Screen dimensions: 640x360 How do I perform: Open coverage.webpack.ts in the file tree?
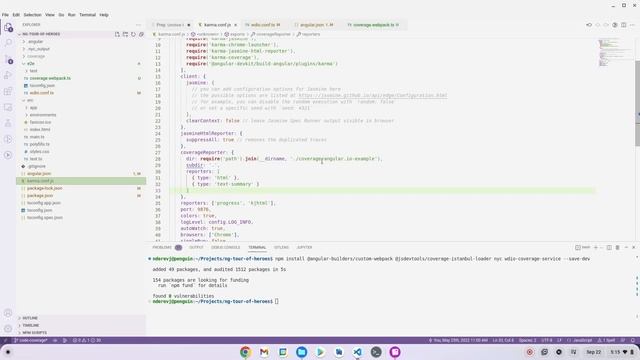pos(81,78)
